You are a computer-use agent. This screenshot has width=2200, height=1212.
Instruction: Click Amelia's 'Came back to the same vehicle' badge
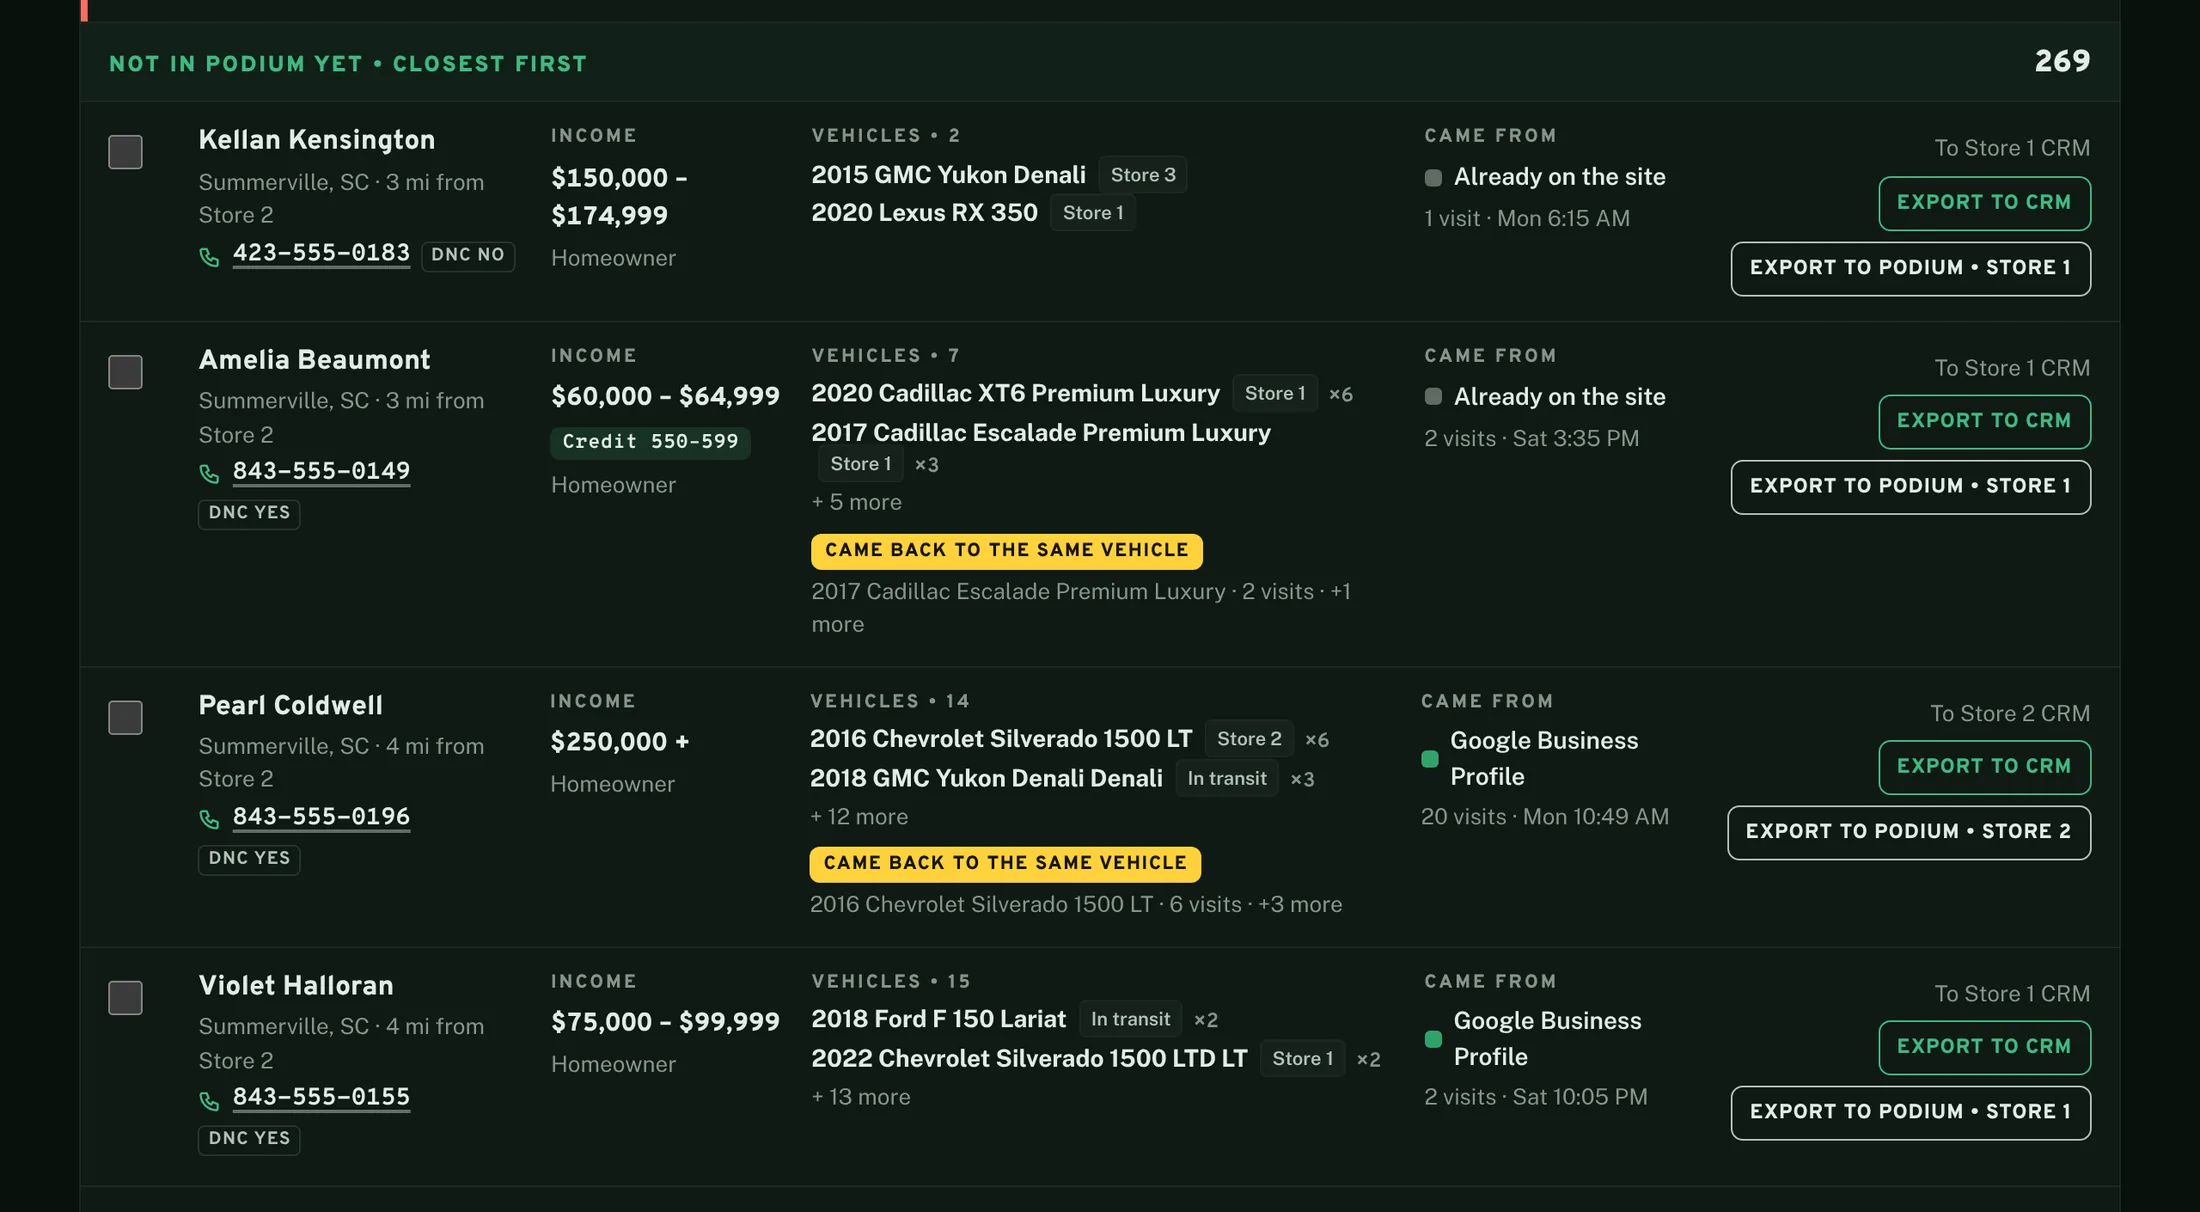[x=1006, y=551]
